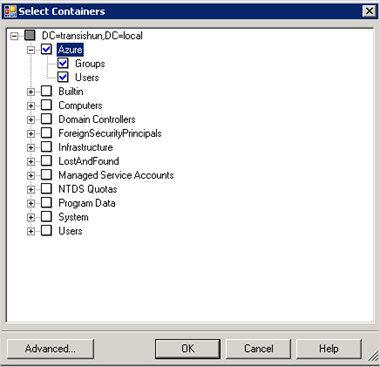380x367 pixels.
Task: Collapse the DC=transishun,DC=local root node
Action: (14, 36)
